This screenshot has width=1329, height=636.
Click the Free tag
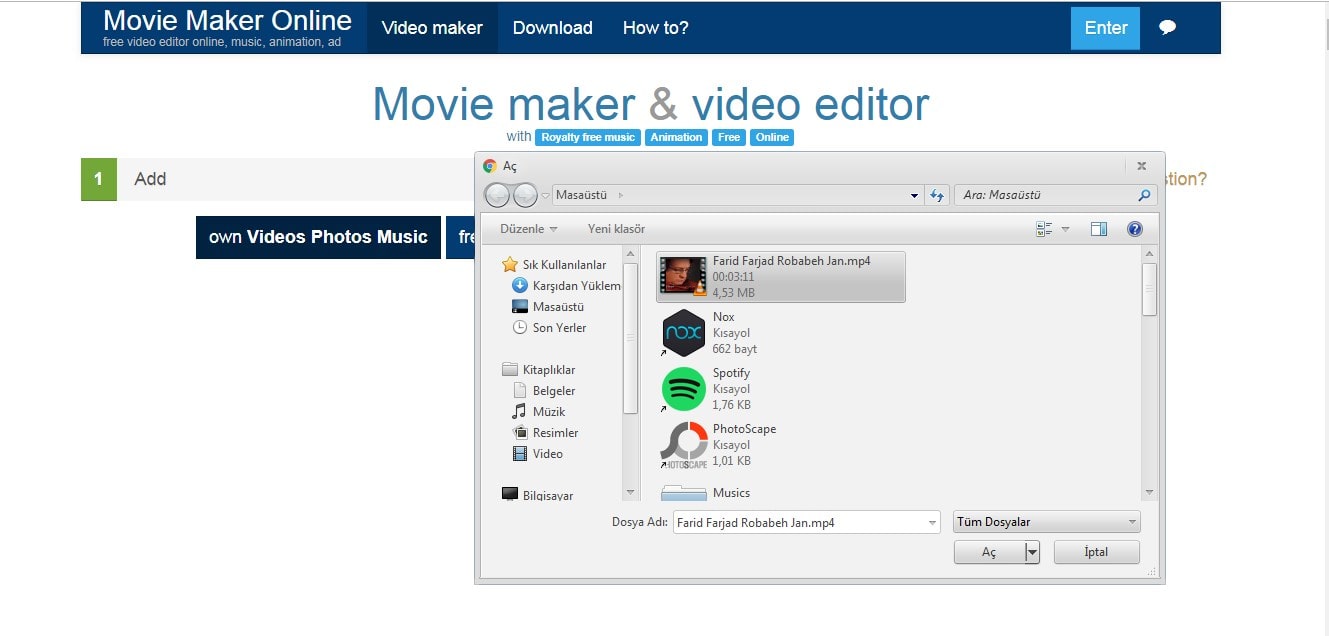pos(729,137)
